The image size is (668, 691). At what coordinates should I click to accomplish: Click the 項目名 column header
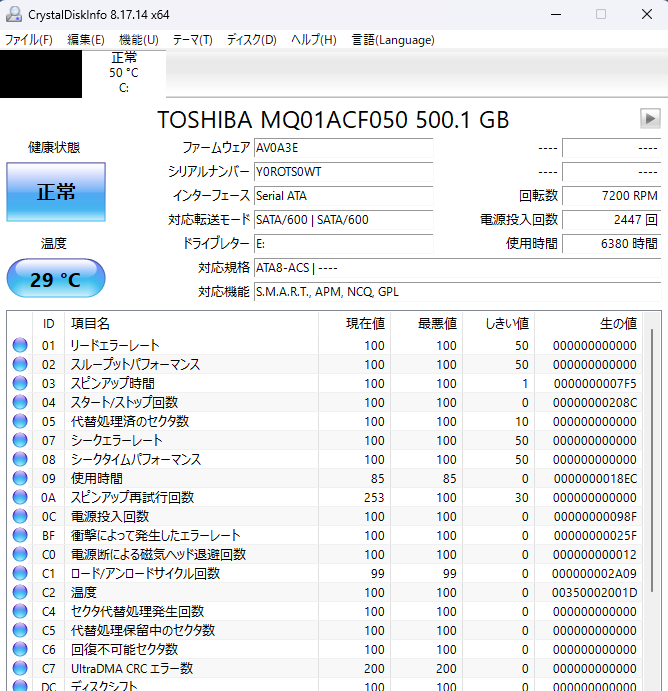pos(191,324)
